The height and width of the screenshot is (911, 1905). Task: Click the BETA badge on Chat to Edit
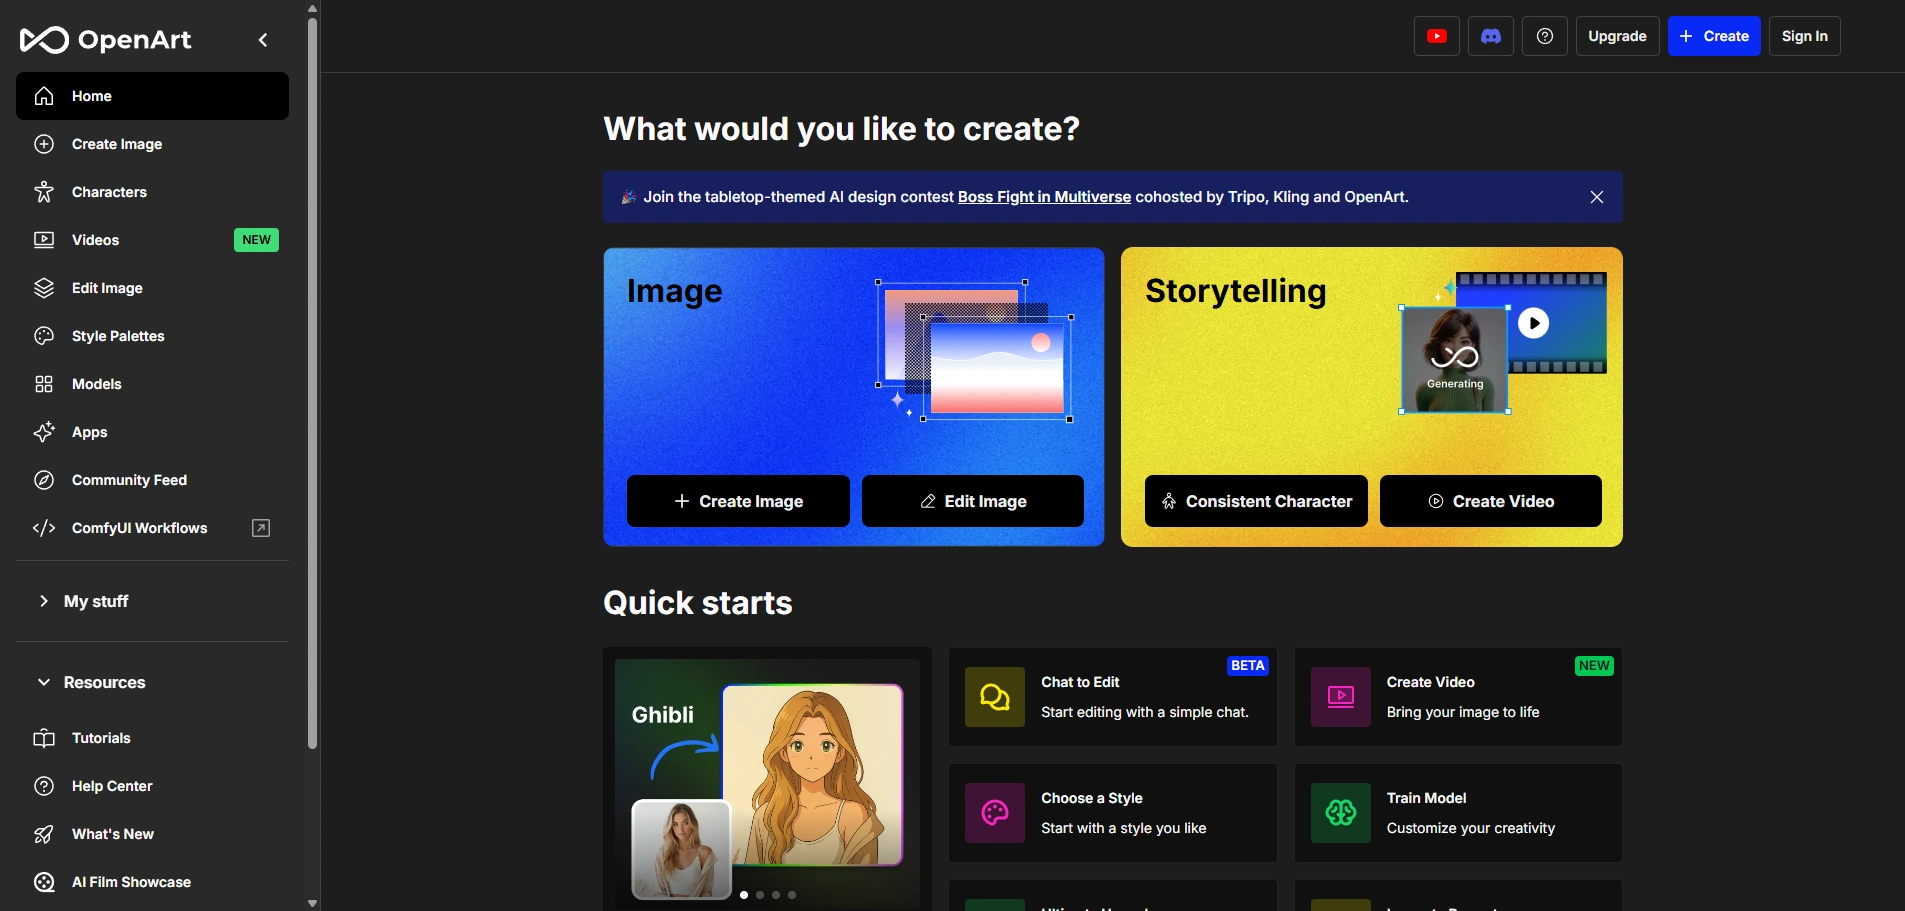click(1248, 666)
